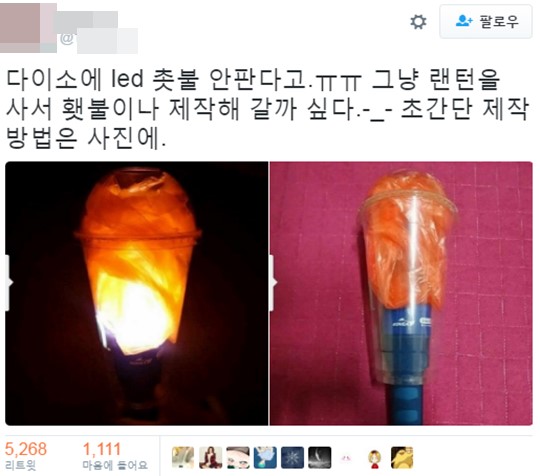Open the glowing torch photo on left
This screenshot has height=476, width=540.
point(137,293)
